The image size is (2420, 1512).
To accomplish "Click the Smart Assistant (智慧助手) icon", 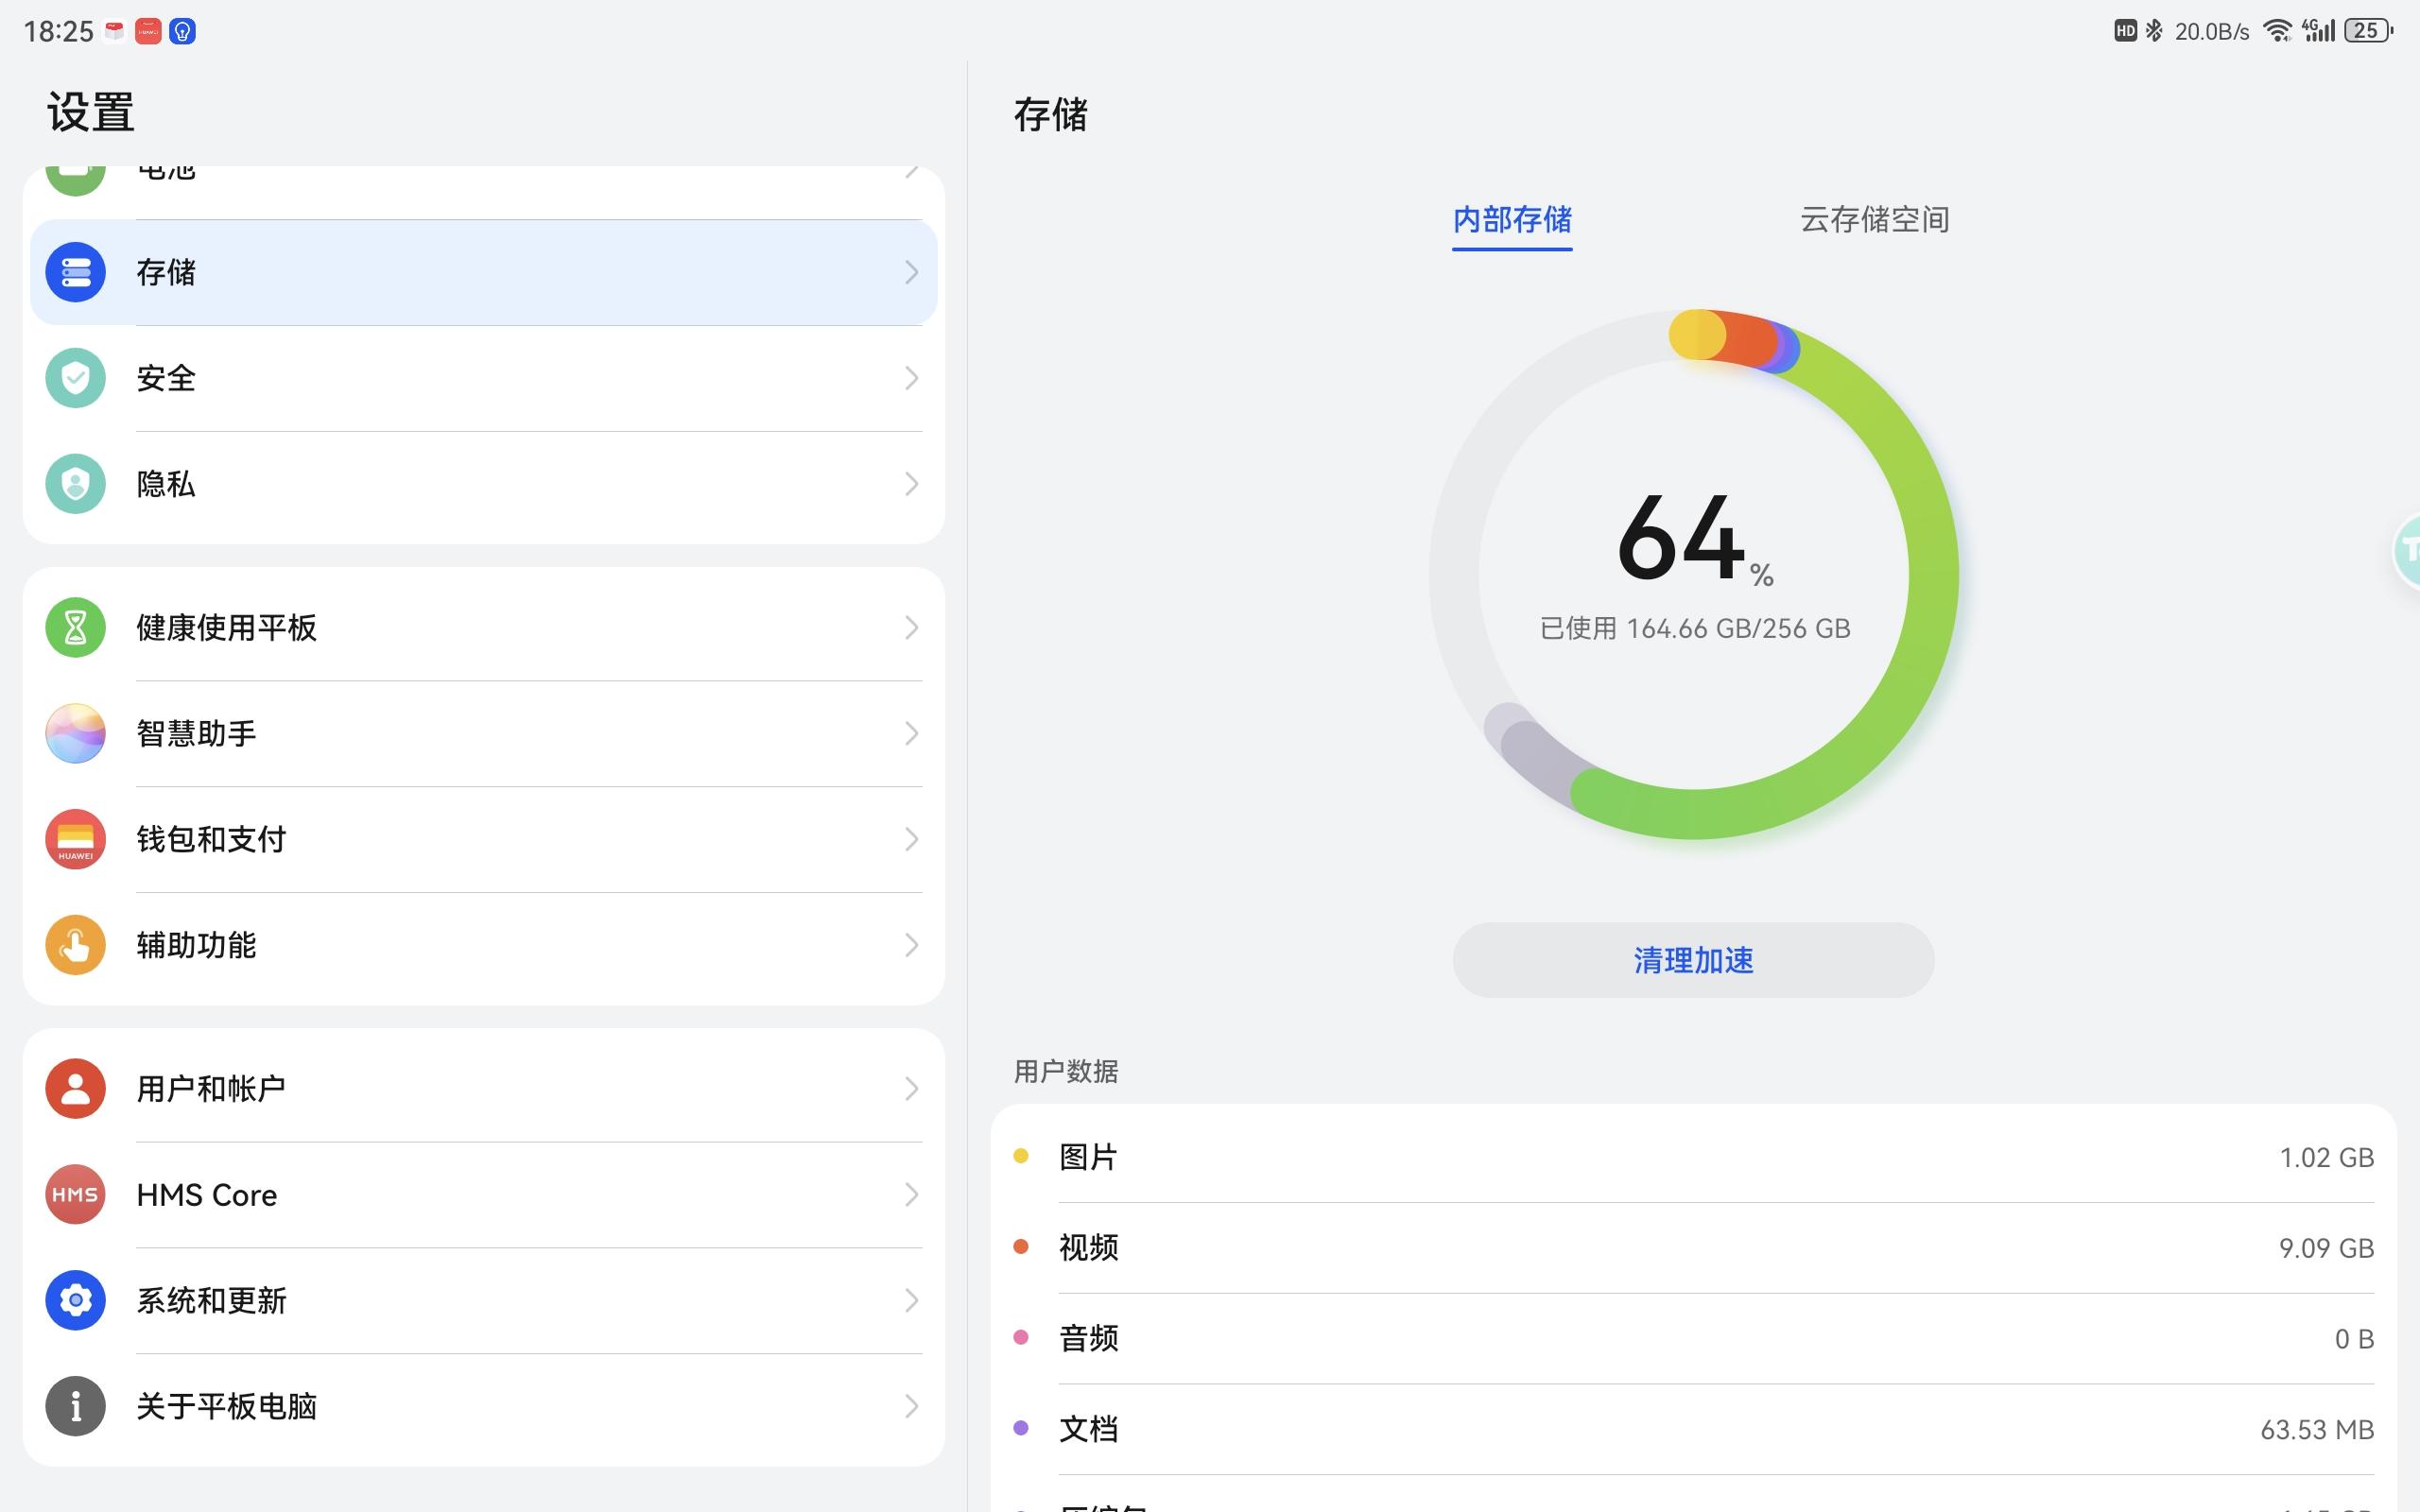I will 75,734.
